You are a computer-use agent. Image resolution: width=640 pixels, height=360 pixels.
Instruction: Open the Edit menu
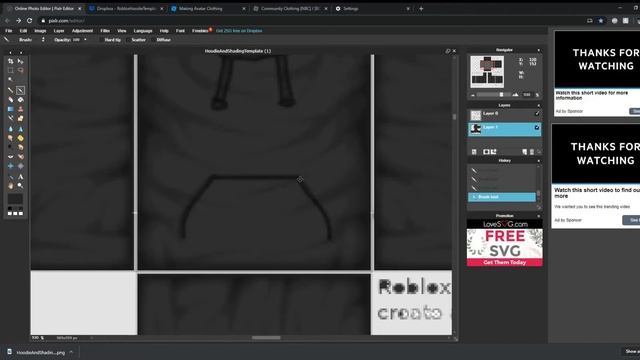coord(23,31)
